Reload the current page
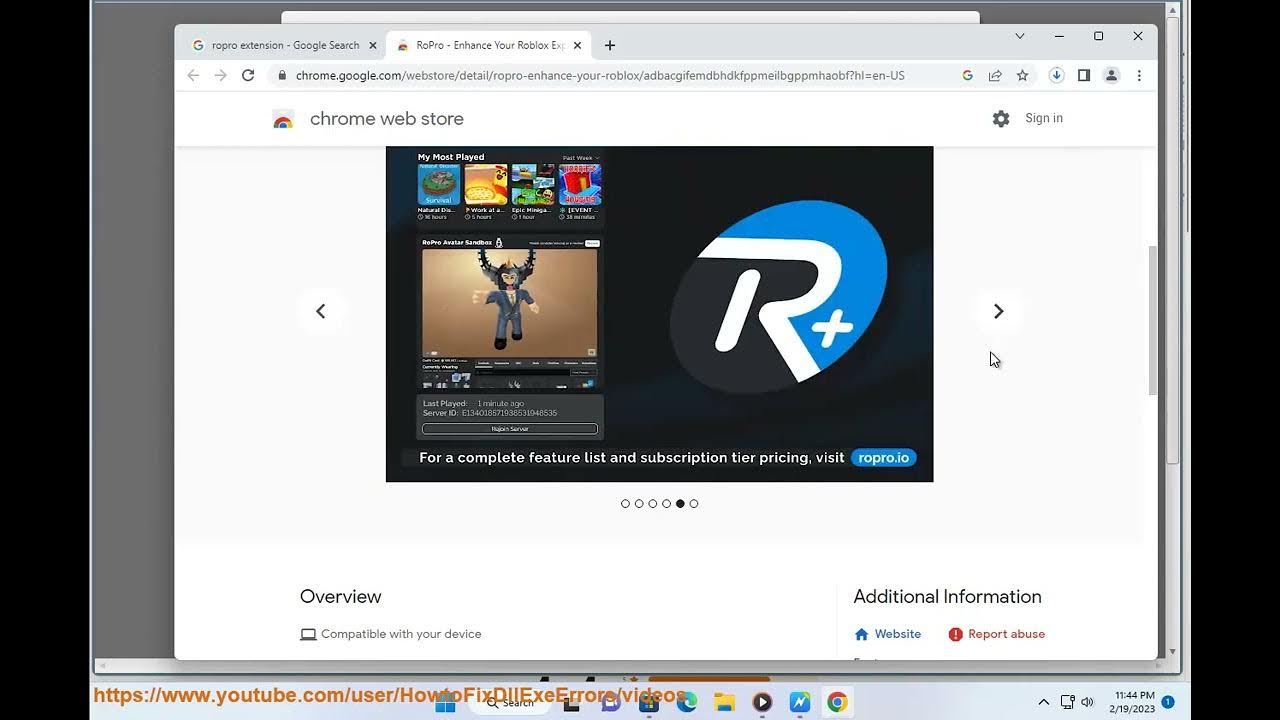The image size is (1280, 720). (248, 75)
